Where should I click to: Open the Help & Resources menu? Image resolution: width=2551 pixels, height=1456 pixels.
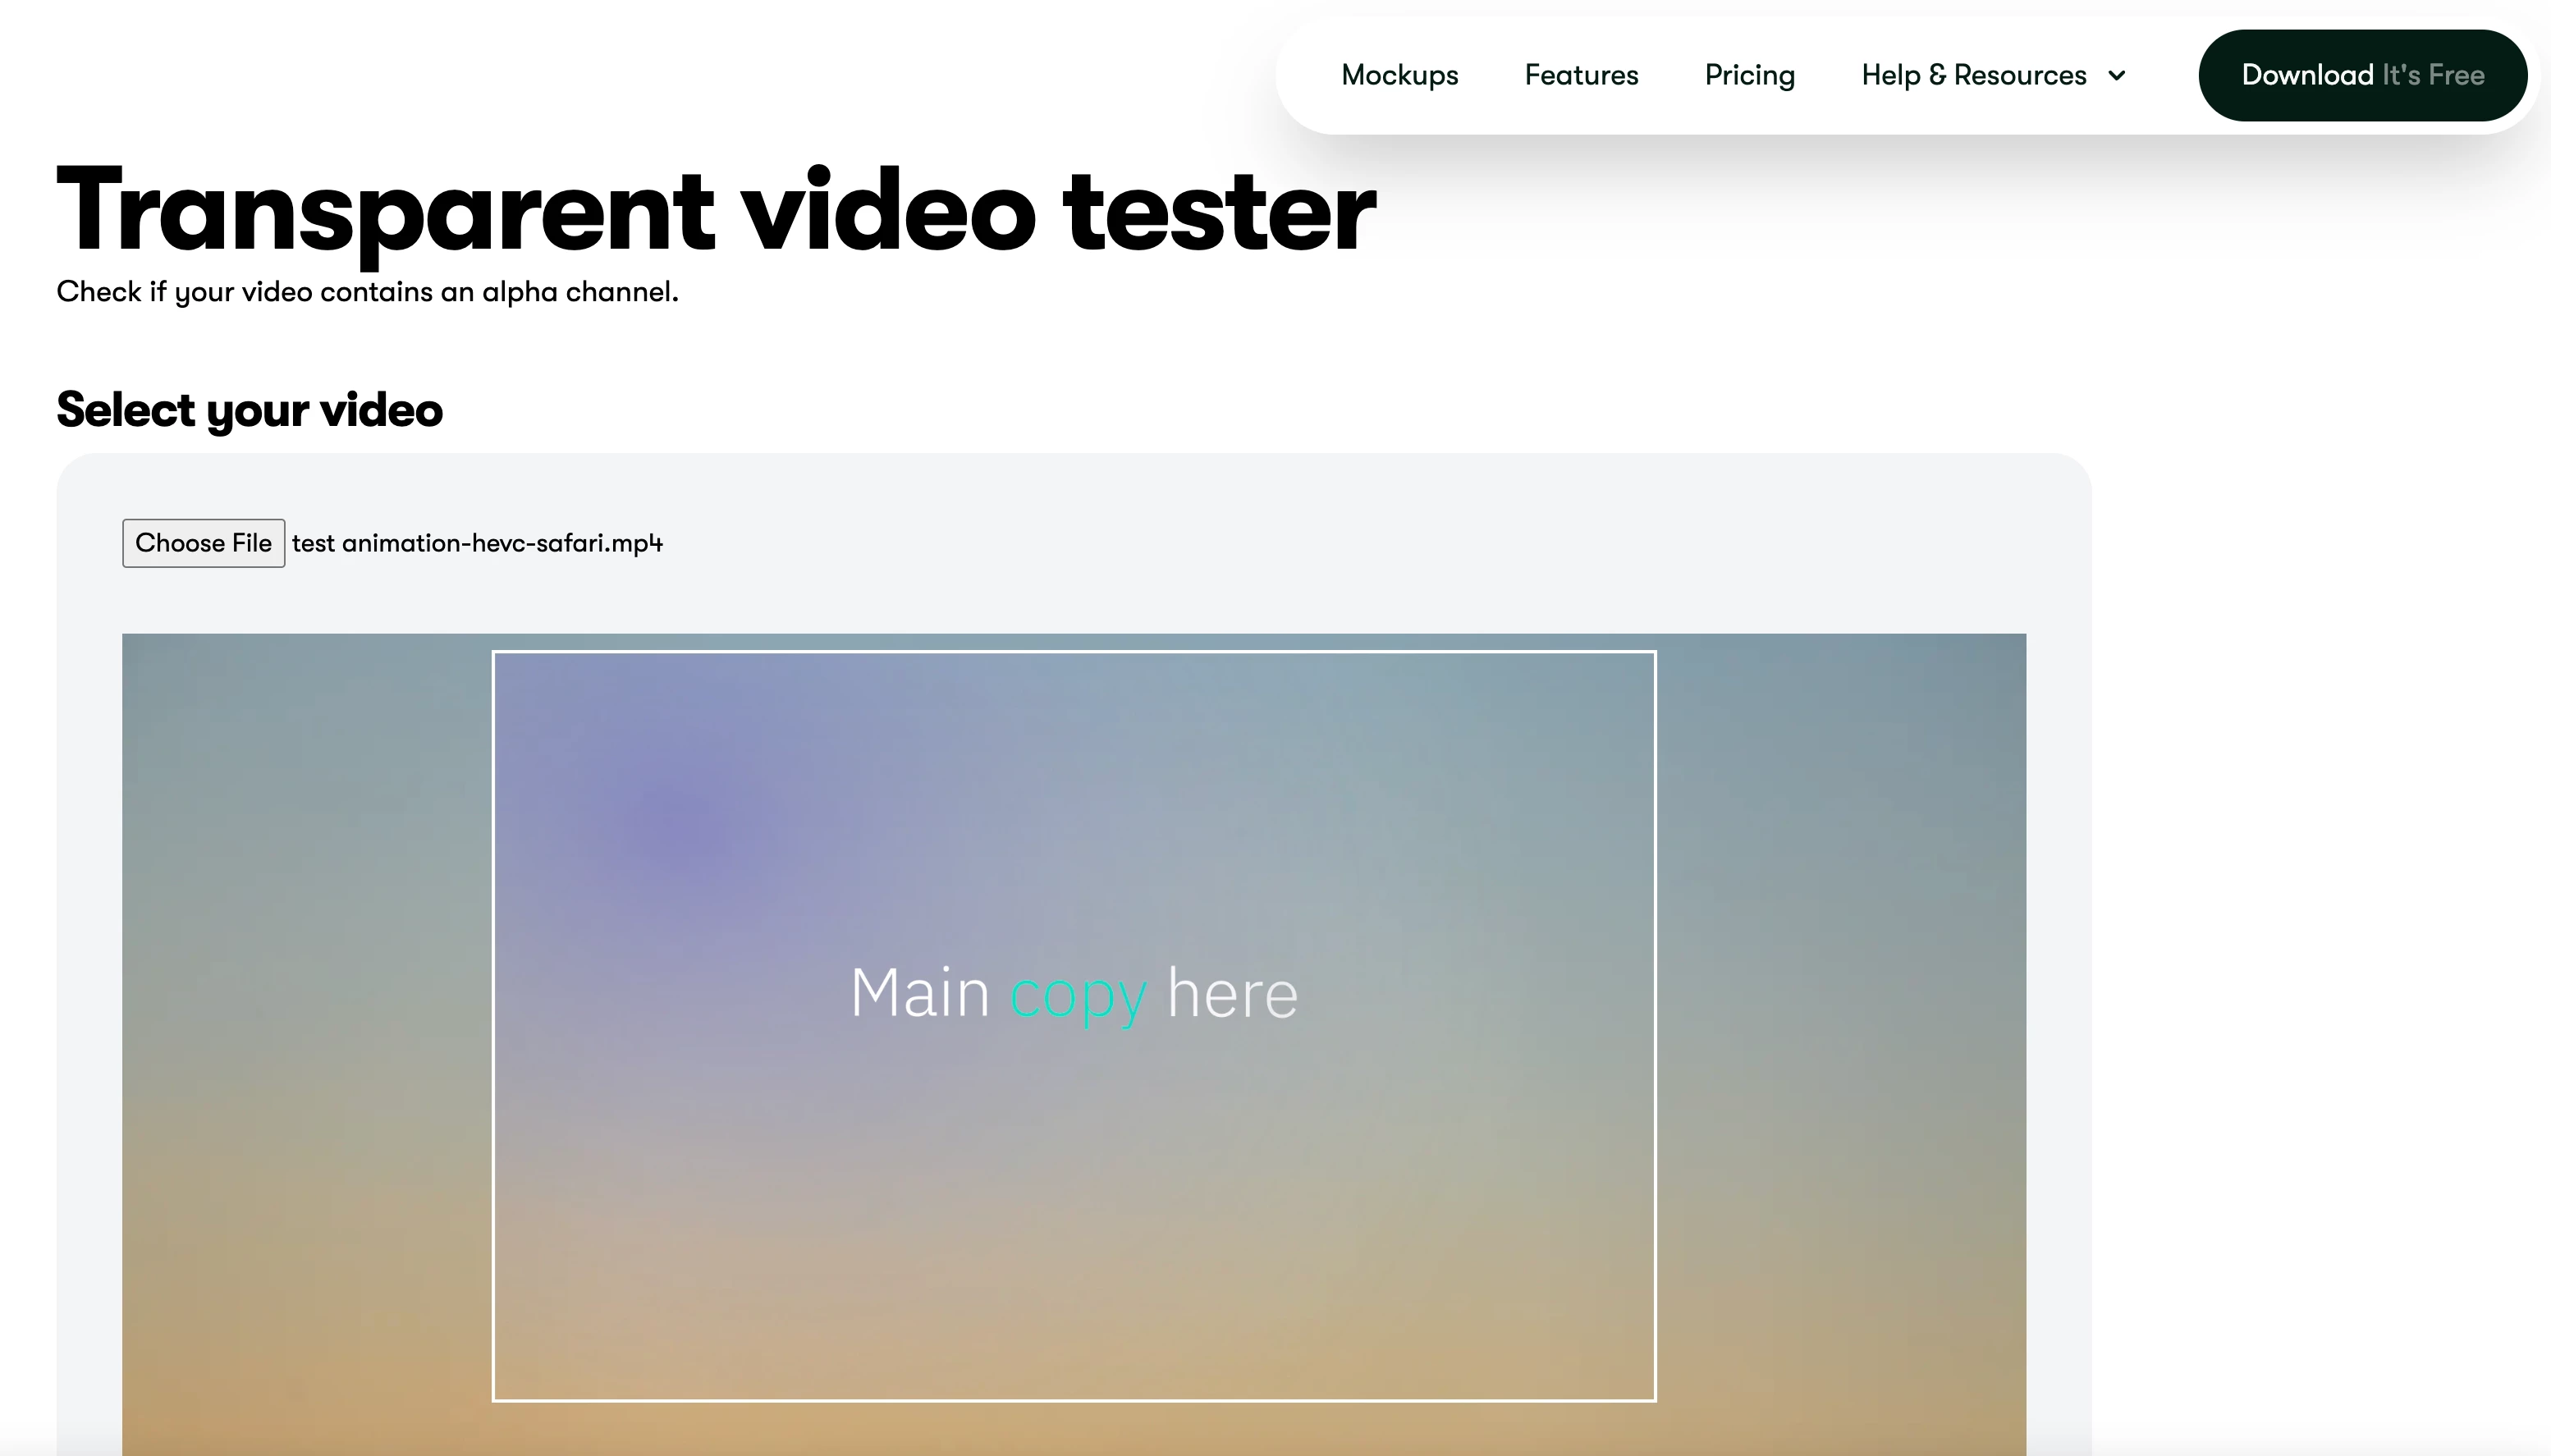pyautogui.click(x=1973, y=75)
